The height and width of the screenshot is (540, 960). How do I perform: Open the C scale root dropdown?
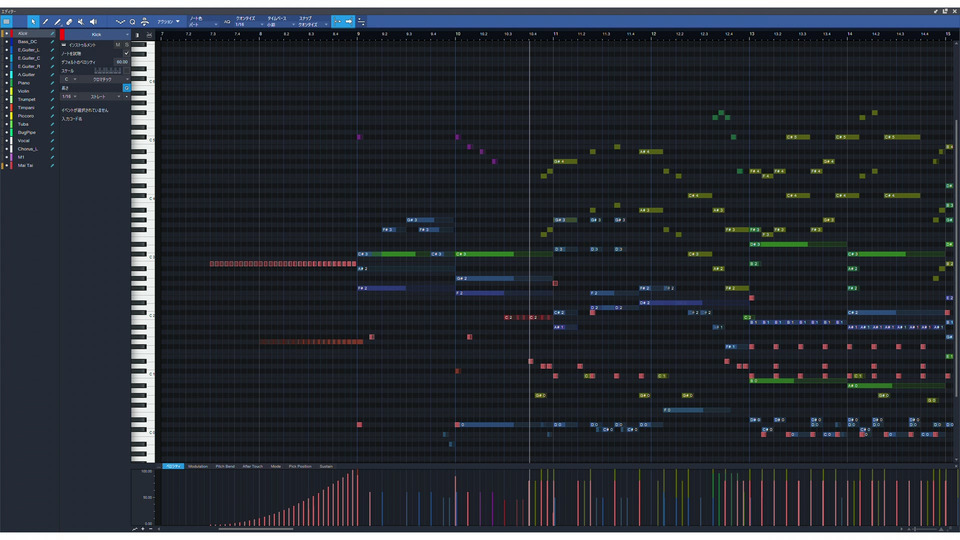click(69, 80)
